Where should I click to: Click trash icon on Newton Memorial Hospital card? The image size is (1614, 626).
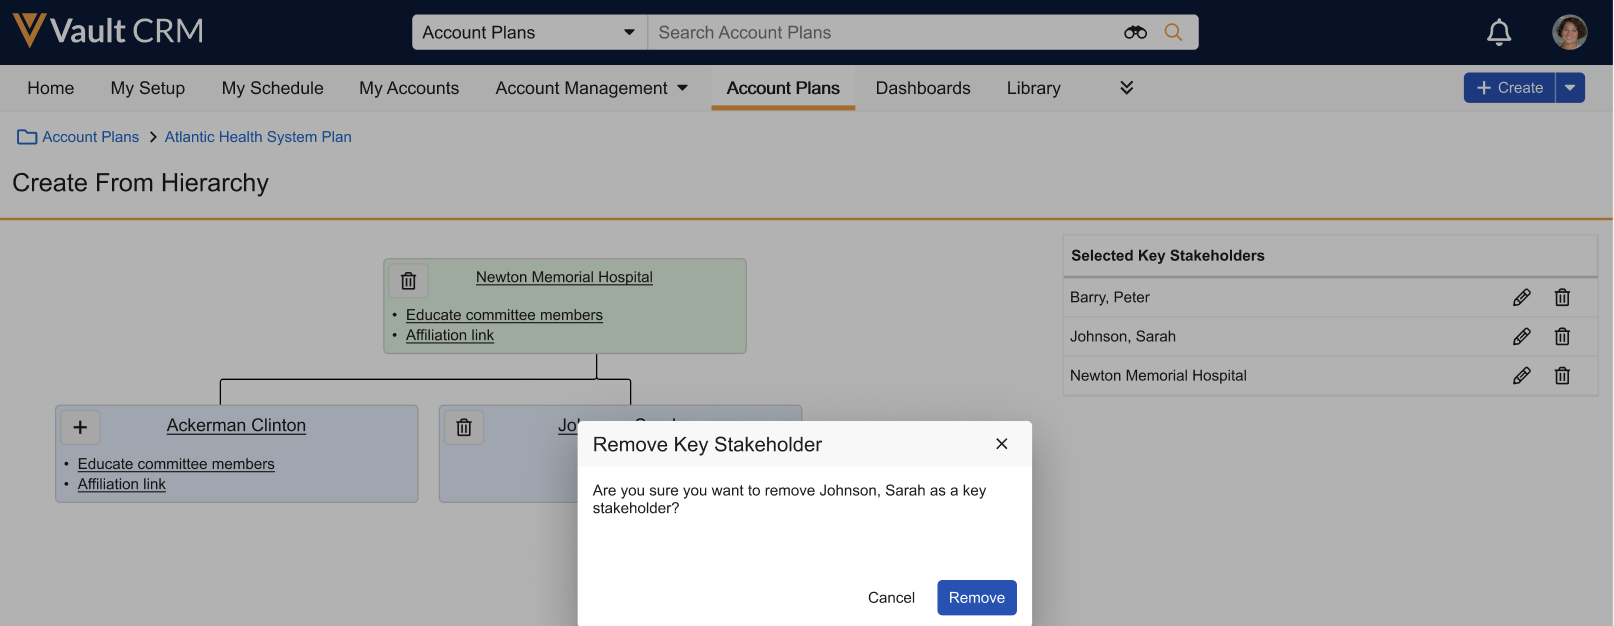(x=408, y=281)
